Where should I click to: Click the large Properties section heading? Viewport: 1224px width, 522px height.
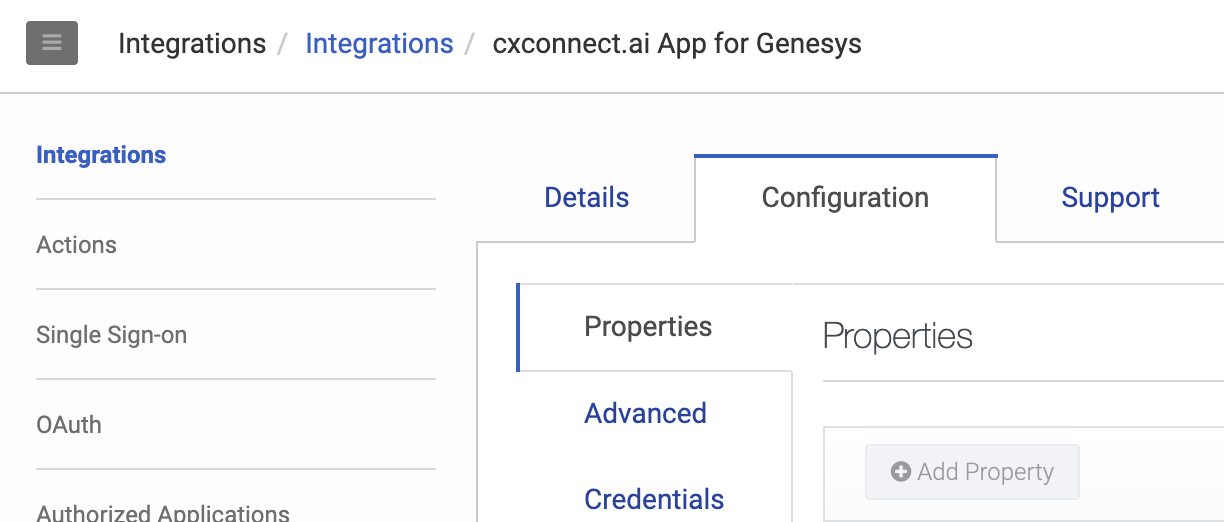click(897, 336)
